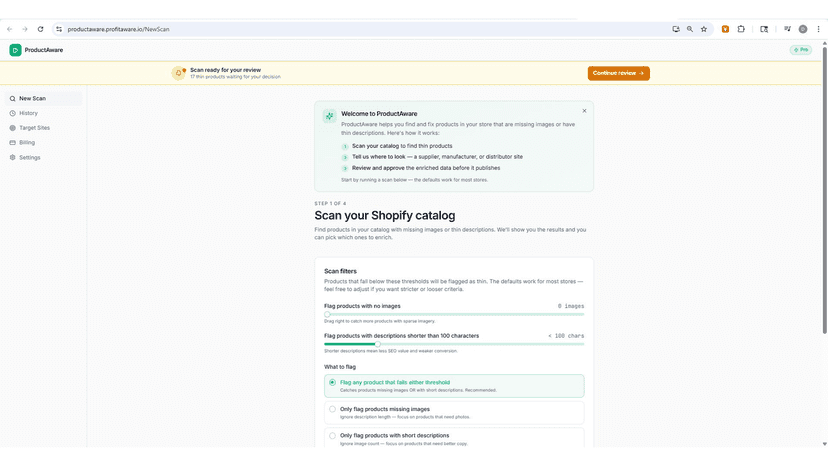Click the Pro plan badge
Screen dimensions: 828x466
tap(801, 50)
